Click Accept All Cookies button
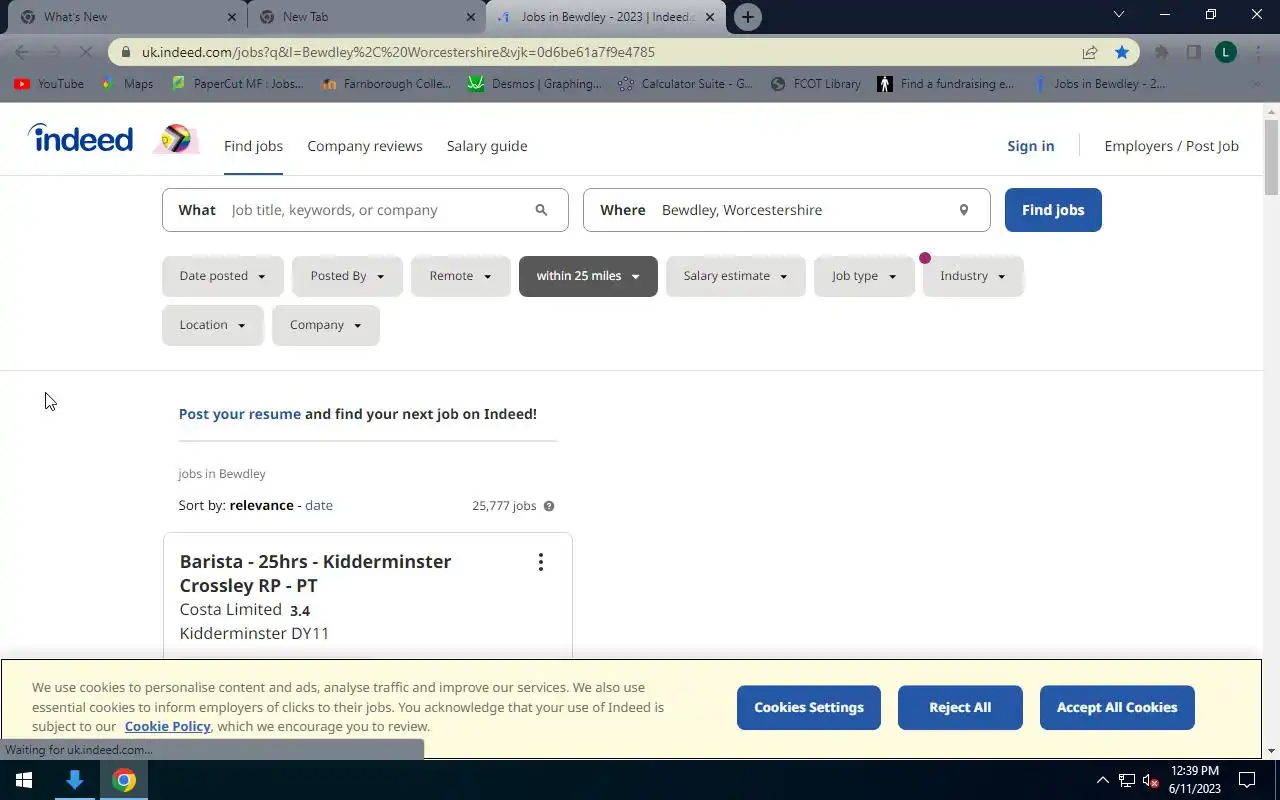 1117,707
